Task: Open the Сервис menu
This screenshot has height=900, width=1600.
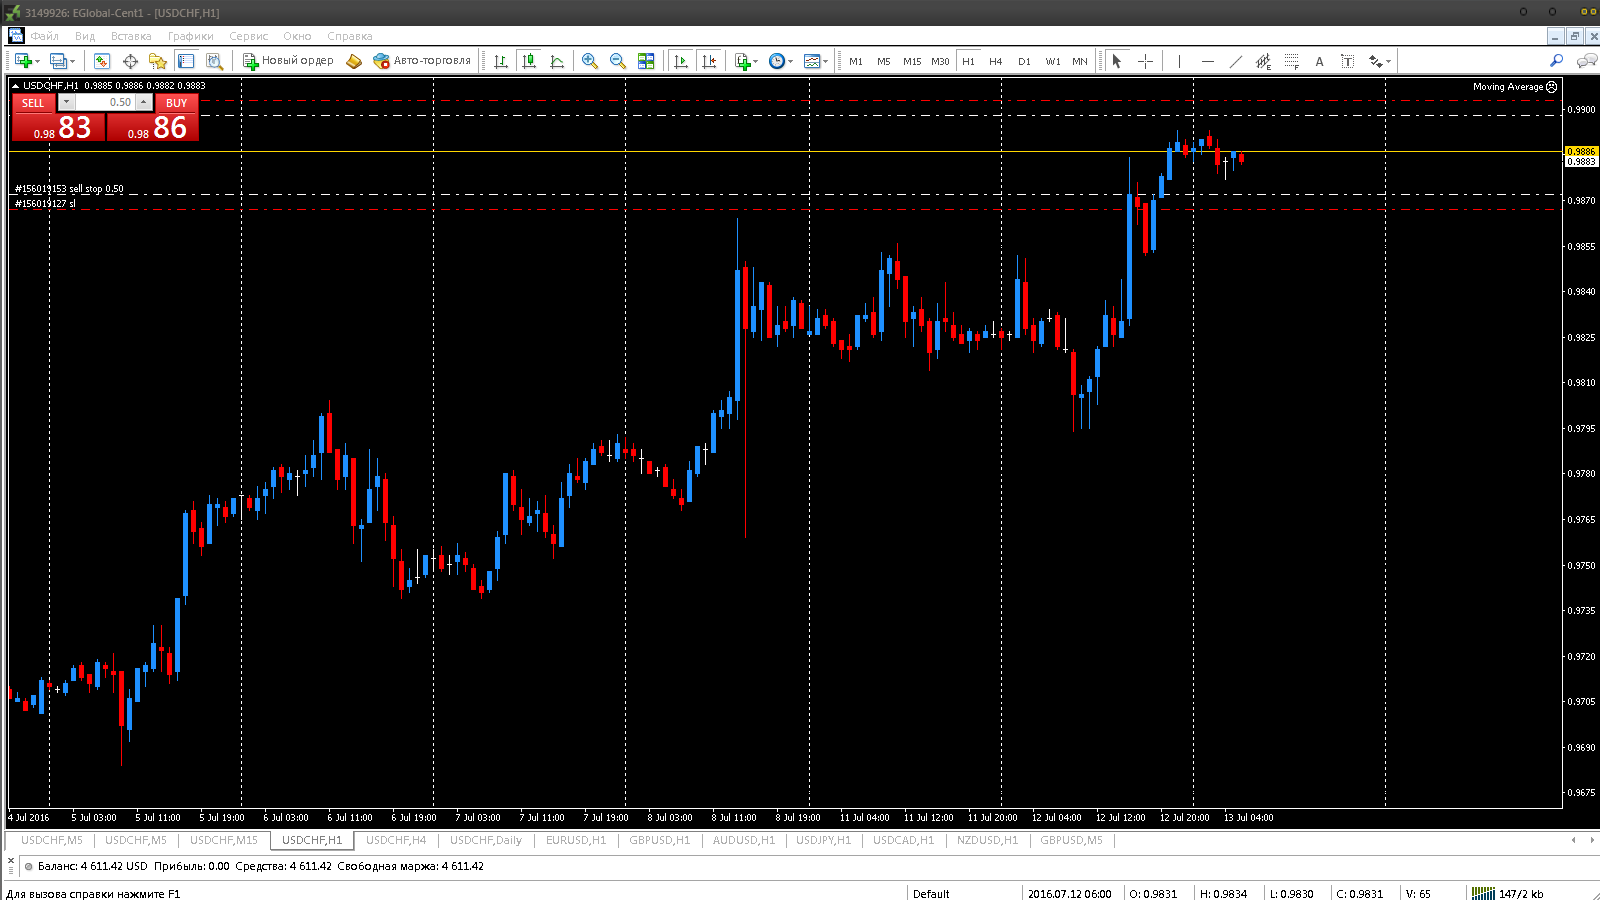Action: (248, 36)
